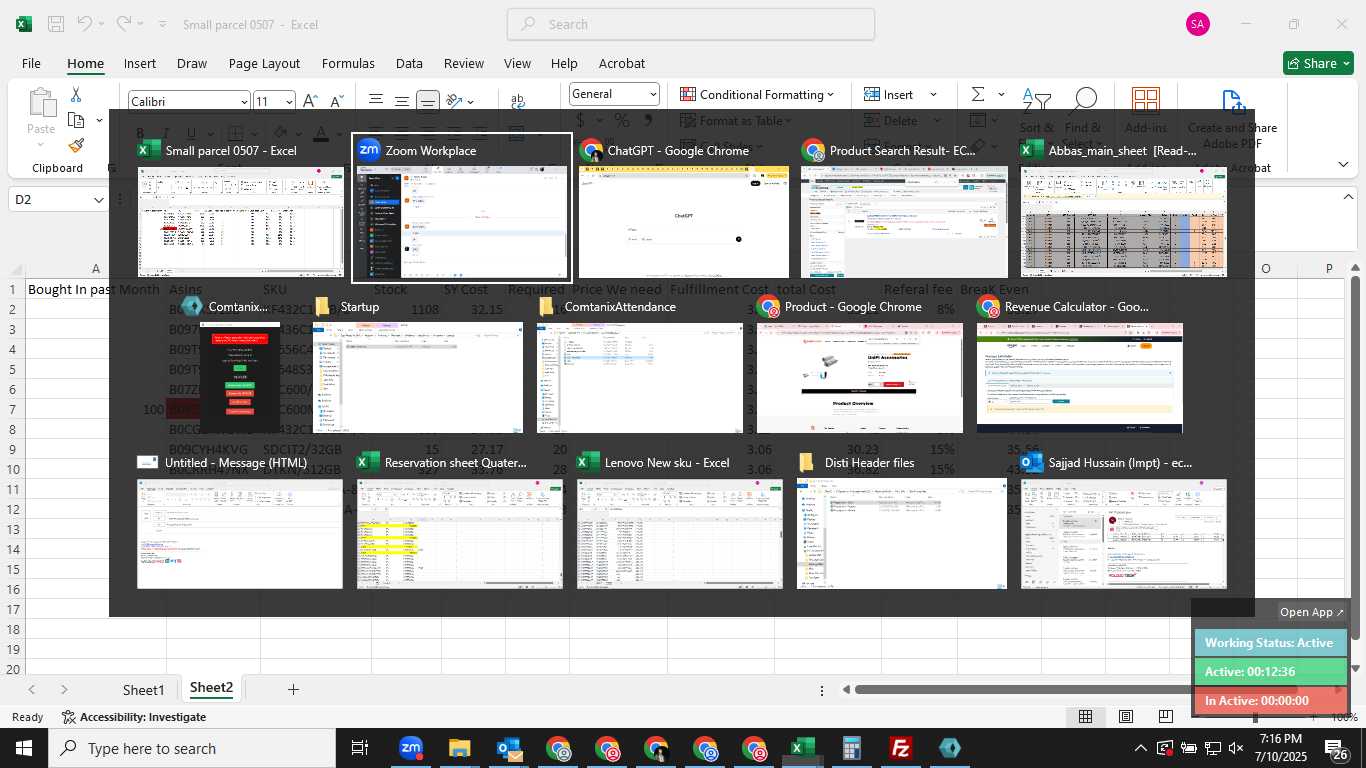Click the Insert cells button
The height and width of the screenshot is (768, 1366).
coord(889,94)
